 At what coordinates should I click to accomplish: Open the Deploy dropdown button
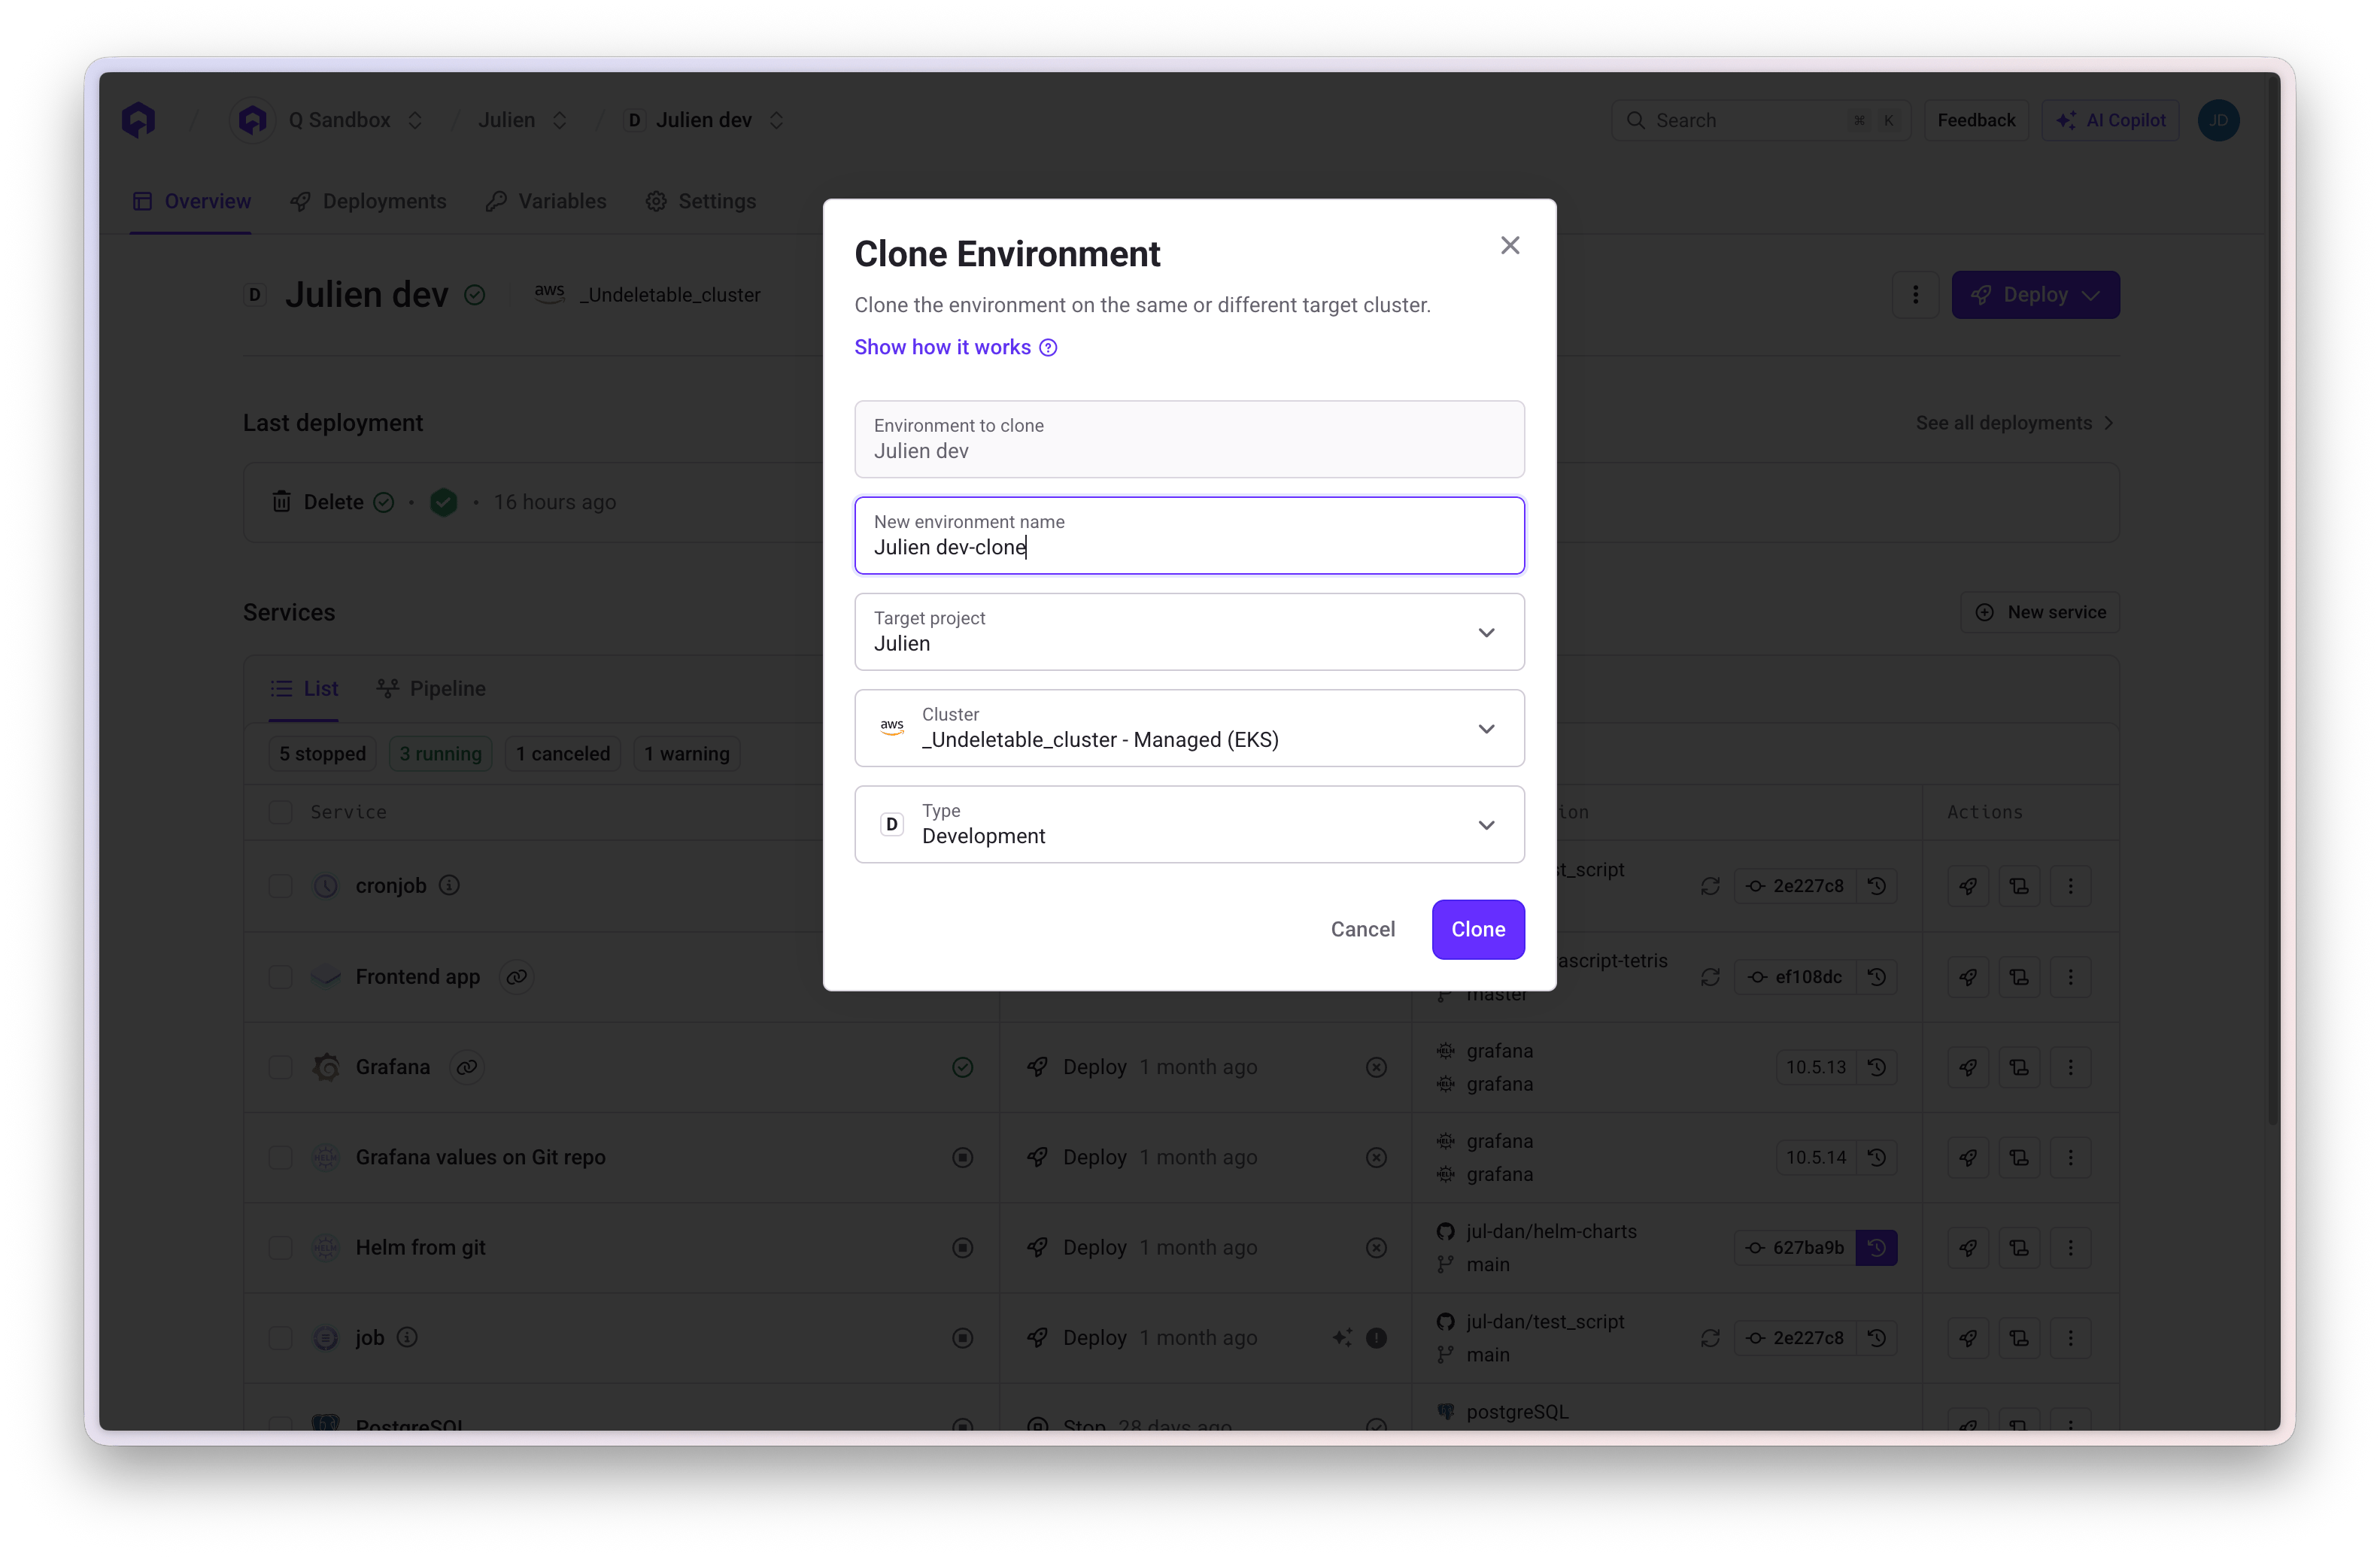(2035, 295)
